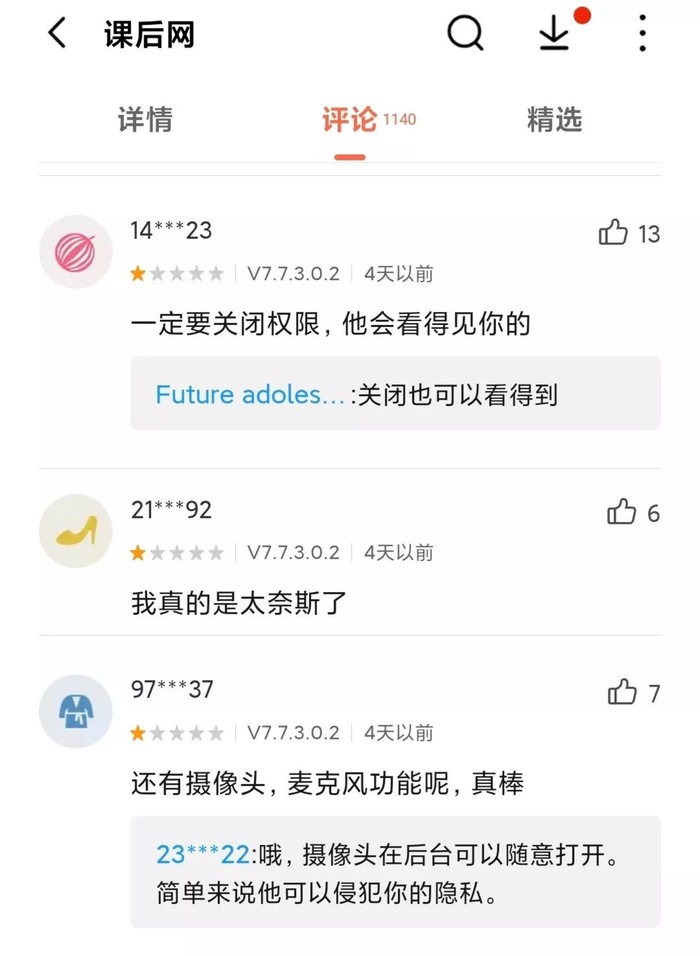Like the review by 21***92
700x956 pixels.
(621, 513)
